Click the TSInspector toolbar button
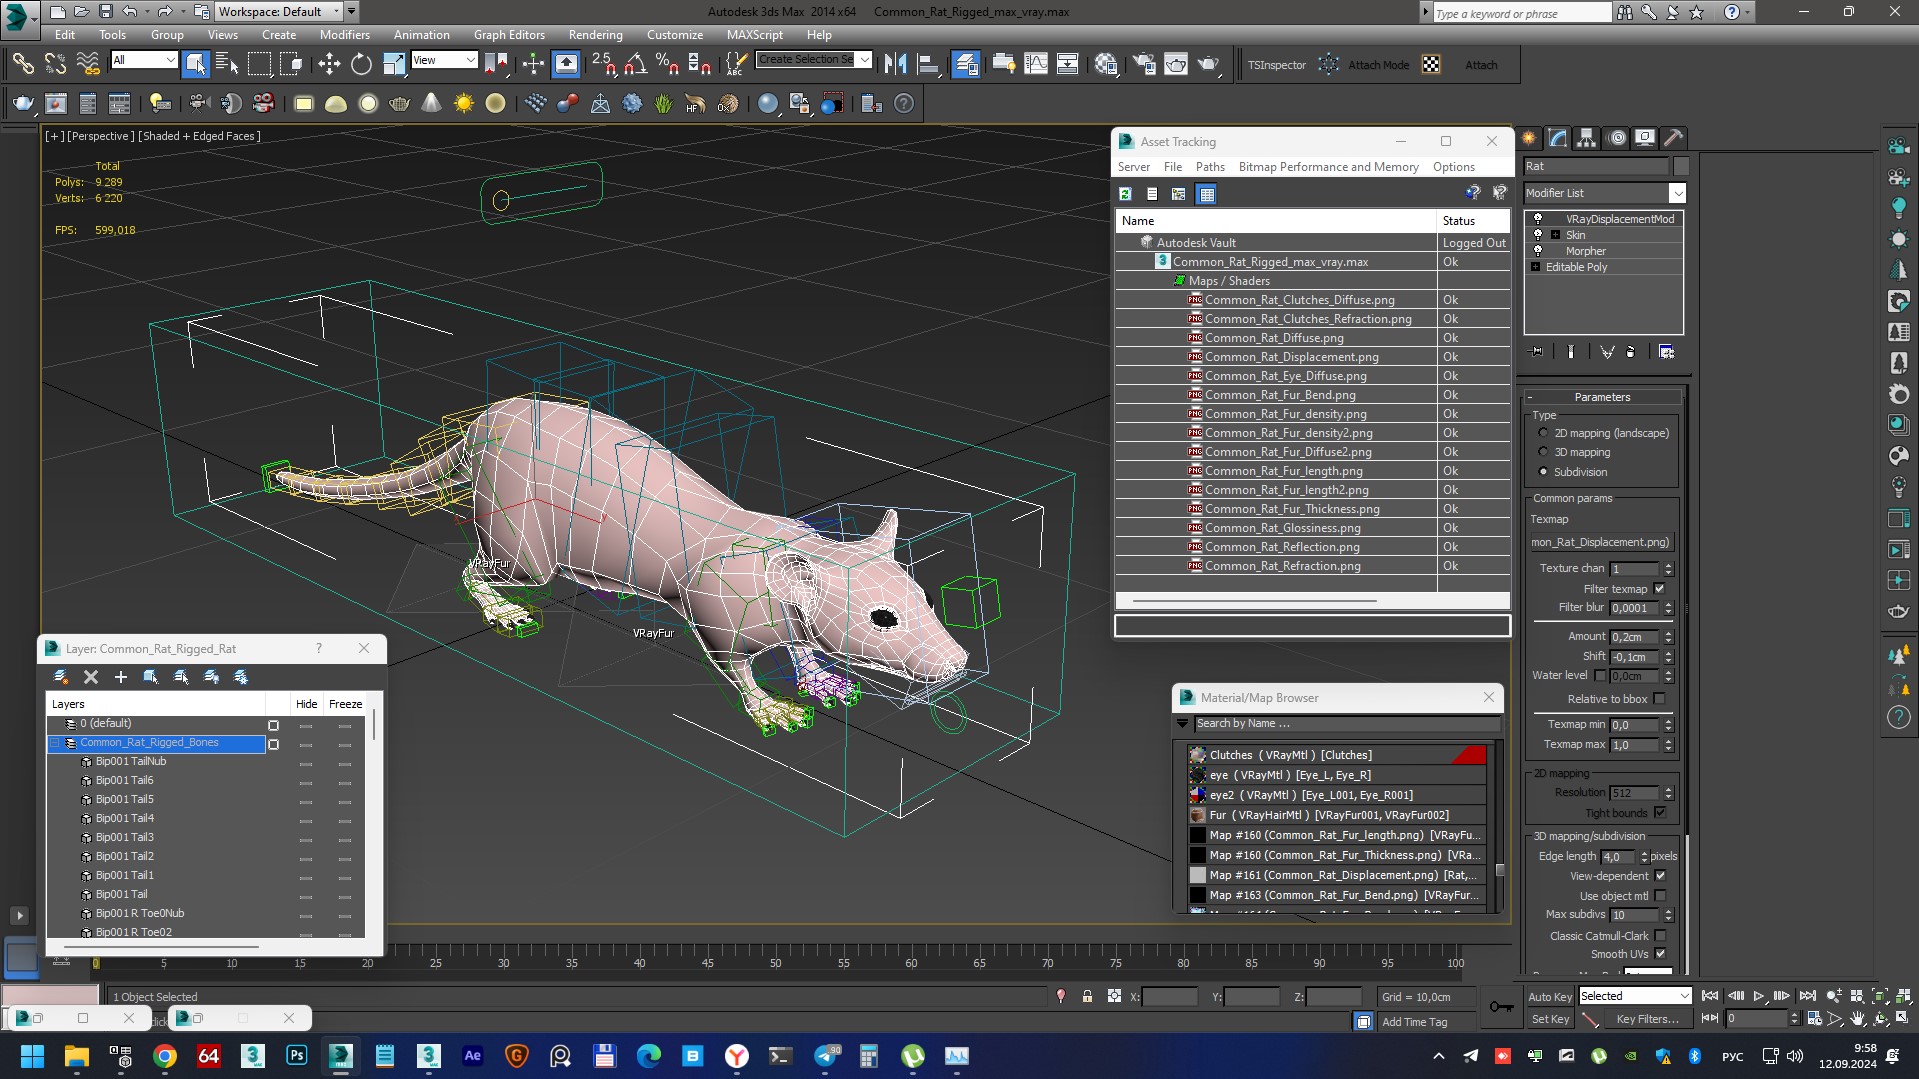 tap(1277, 65)
